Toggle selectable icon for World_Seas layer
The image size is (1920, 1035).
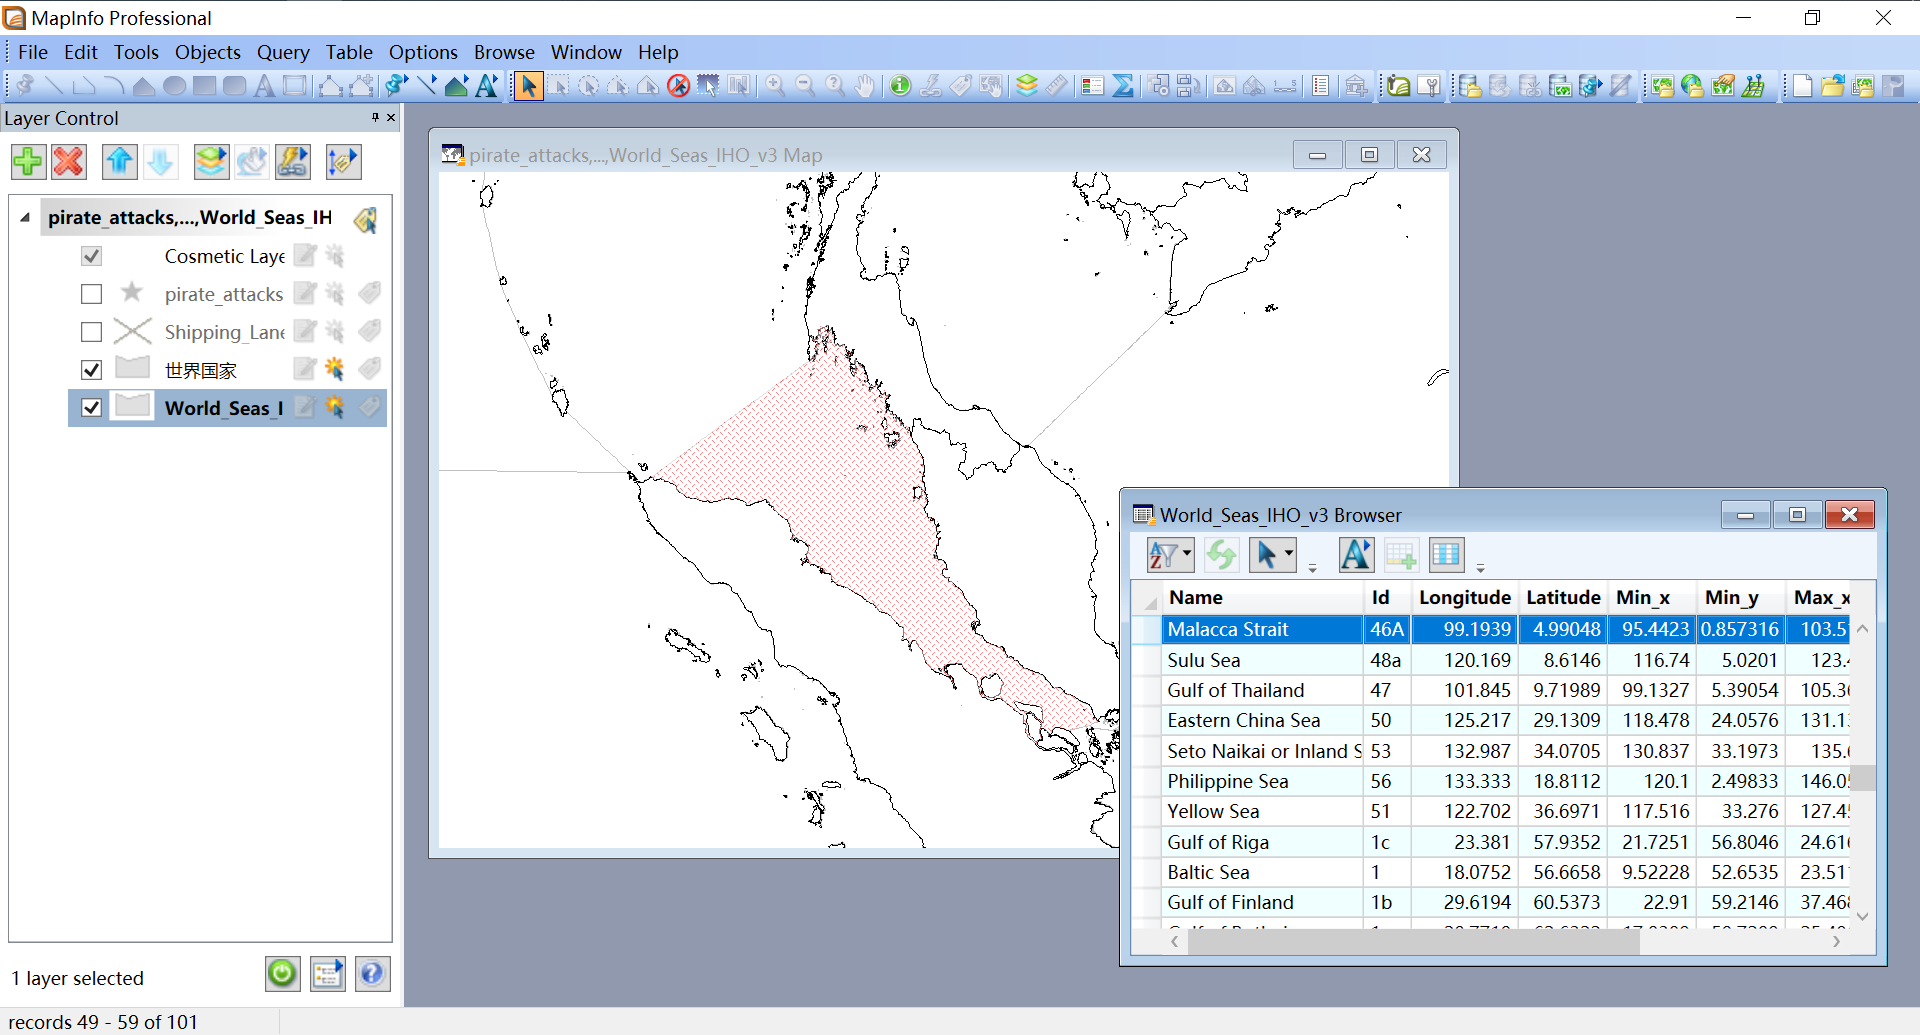point(334,408)
